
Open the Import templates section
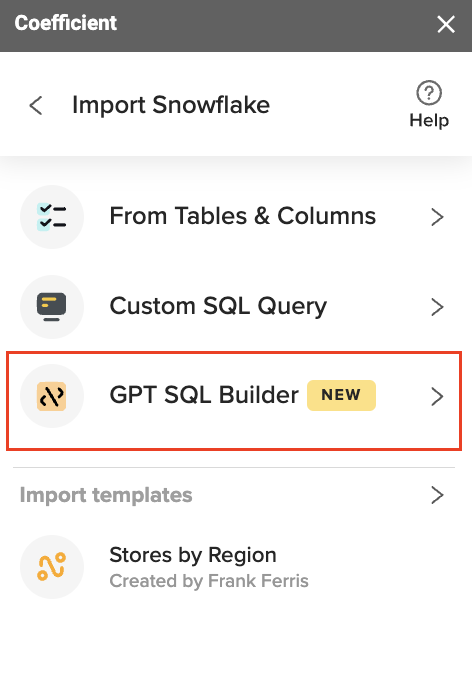(236, 495)
